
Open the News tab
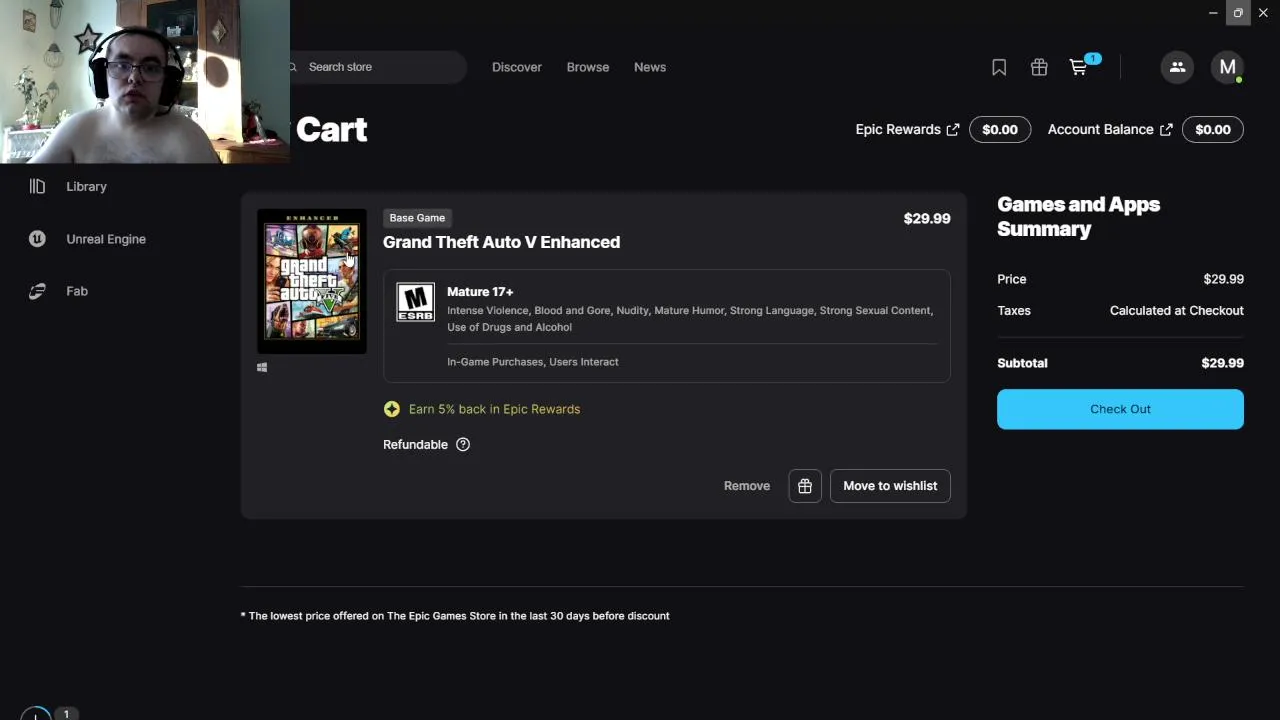(650, 67)
